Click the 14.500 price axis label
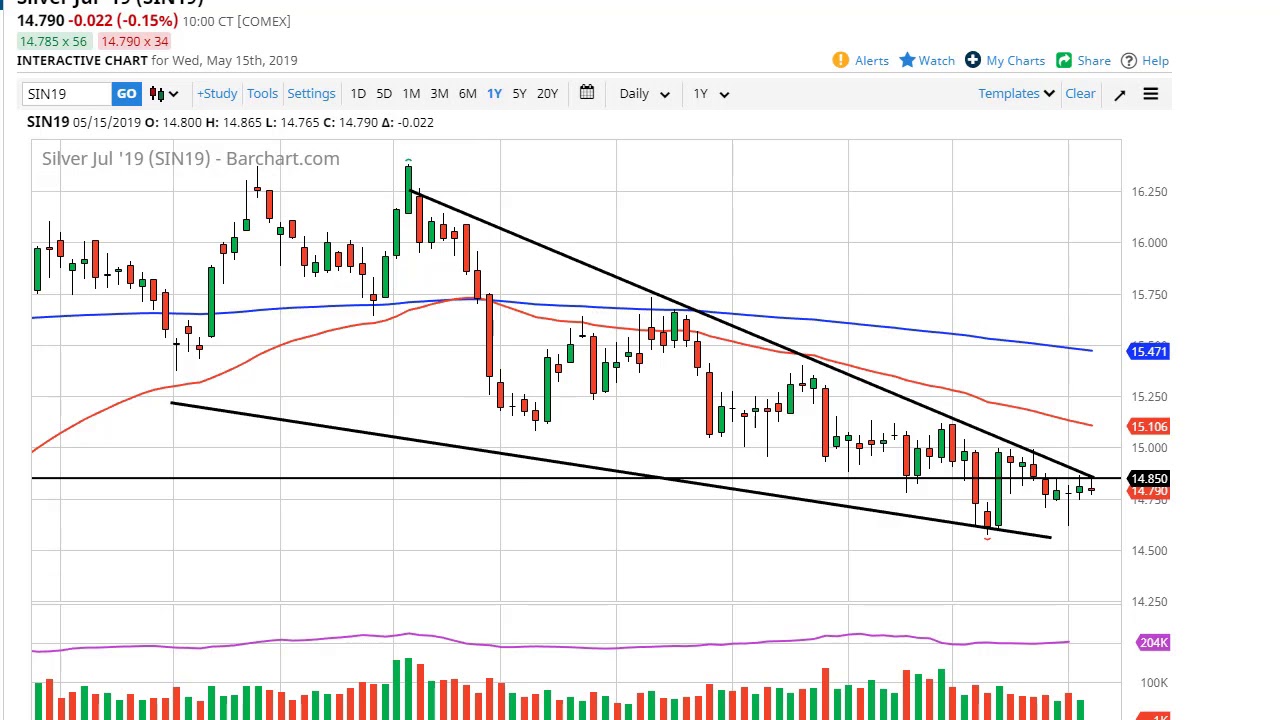Viewport: 1280px width, 720px height. point(1149,551)
